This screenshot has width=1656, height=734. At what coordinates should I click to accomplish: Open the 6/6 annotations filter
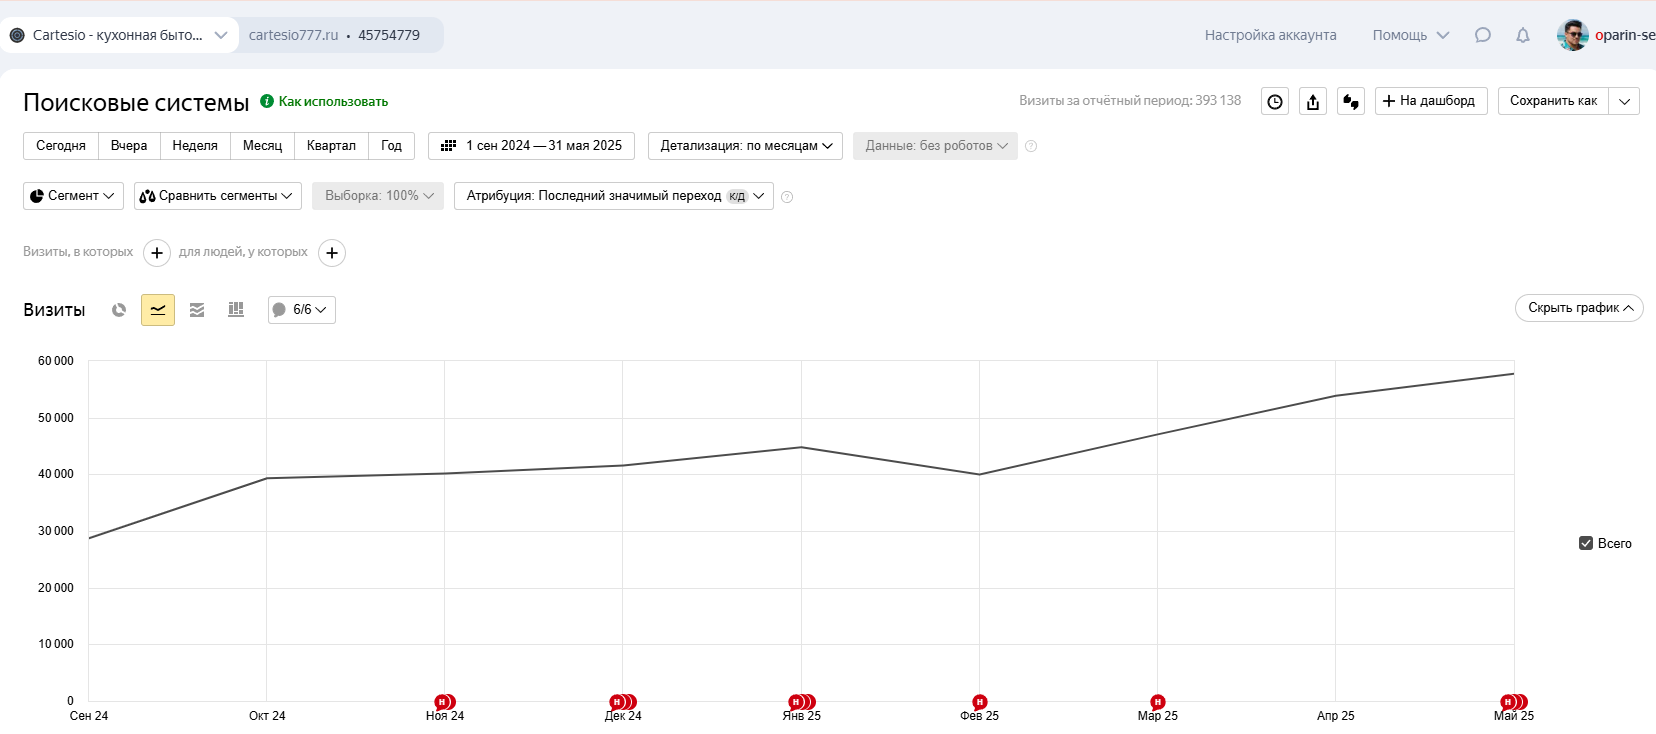[302, 310]
